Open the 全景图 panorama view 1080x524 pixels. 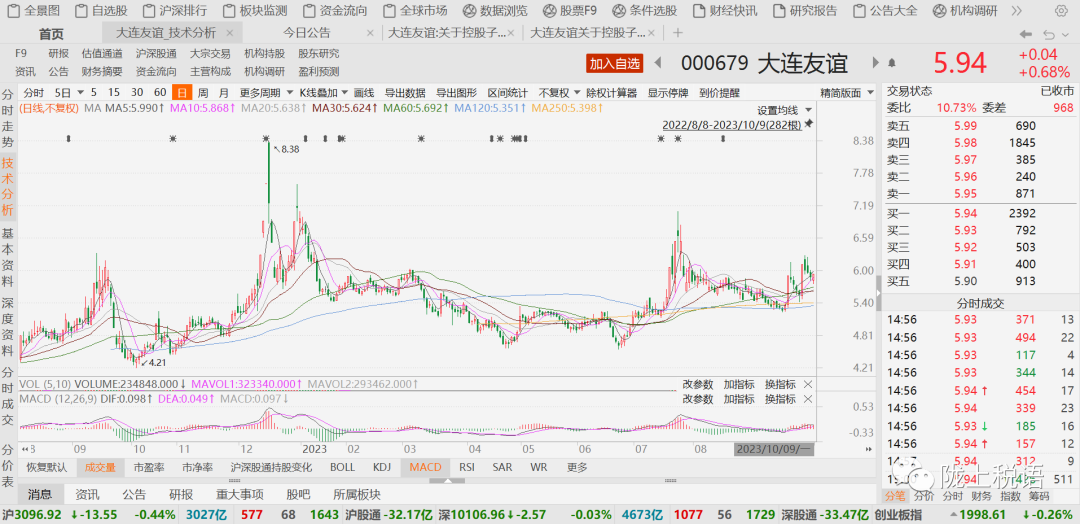[34, 10]
